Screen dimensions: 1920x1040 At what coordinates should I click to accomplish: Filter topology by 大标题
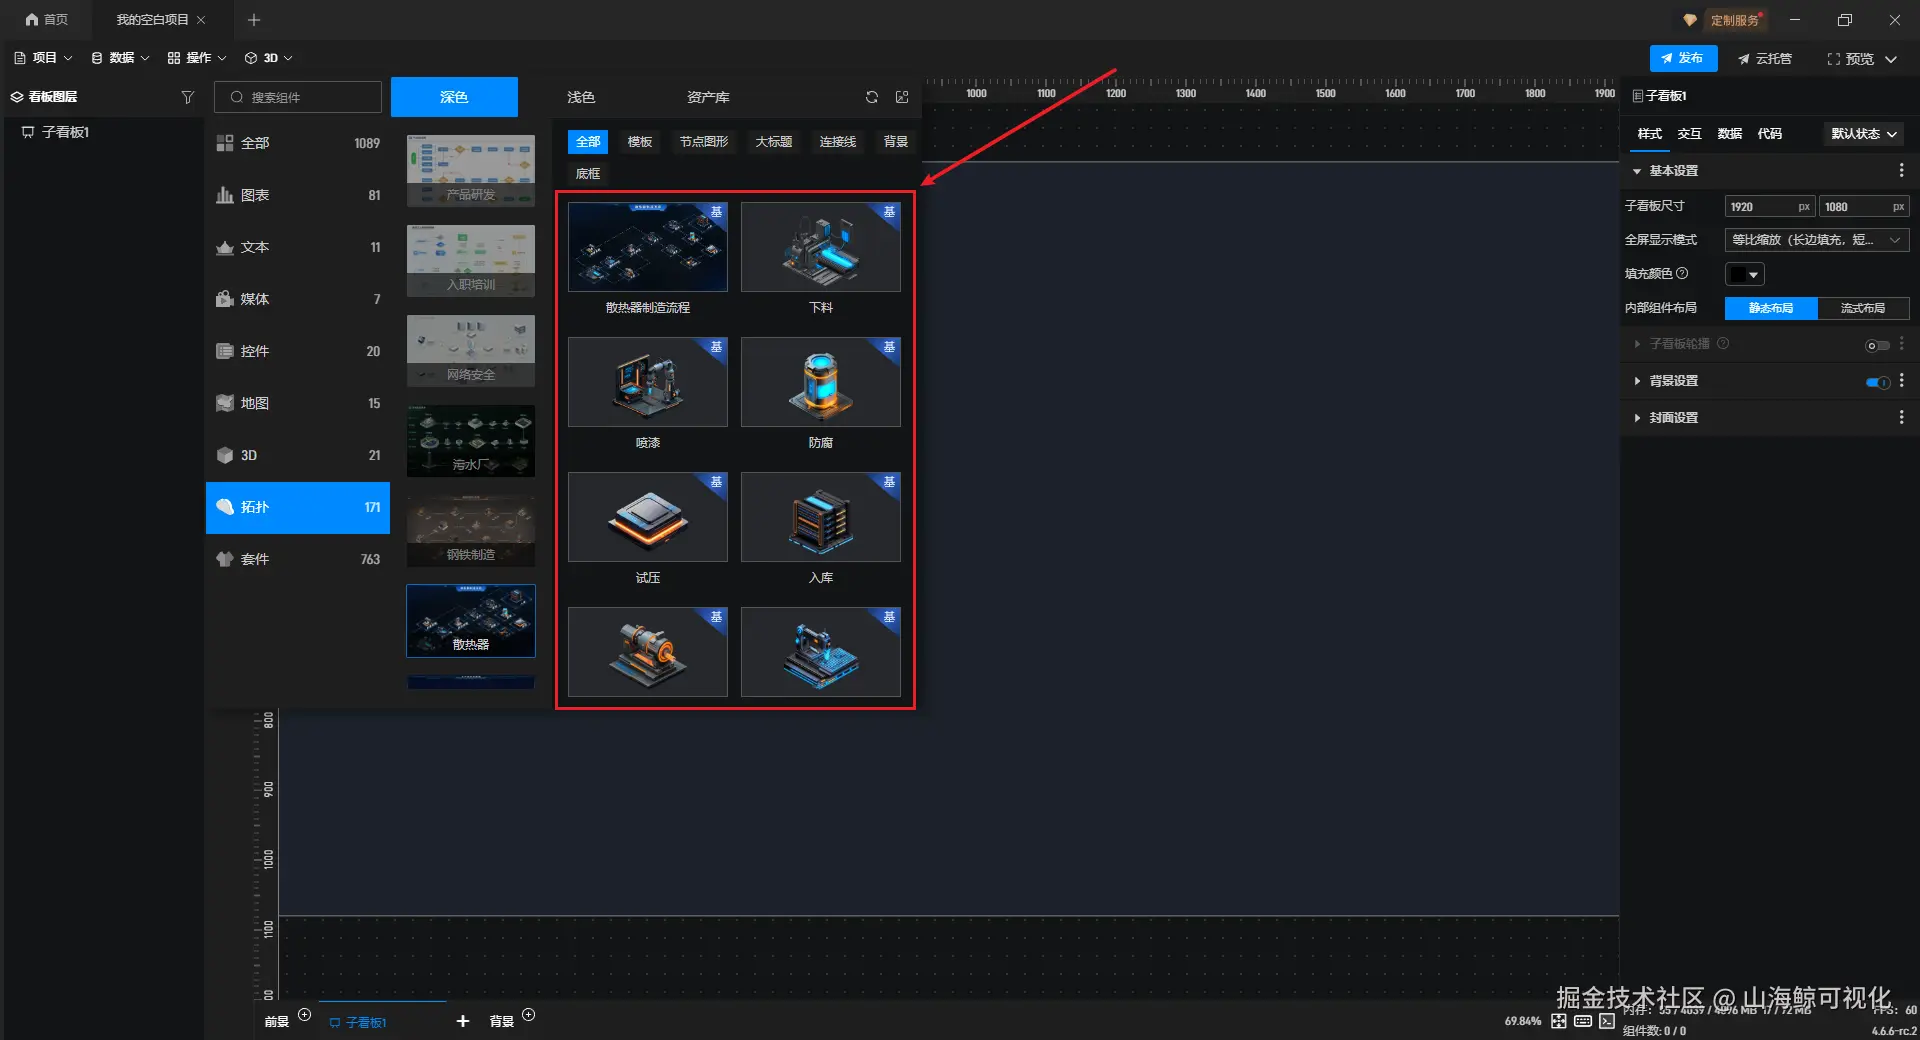pos(773,142)
